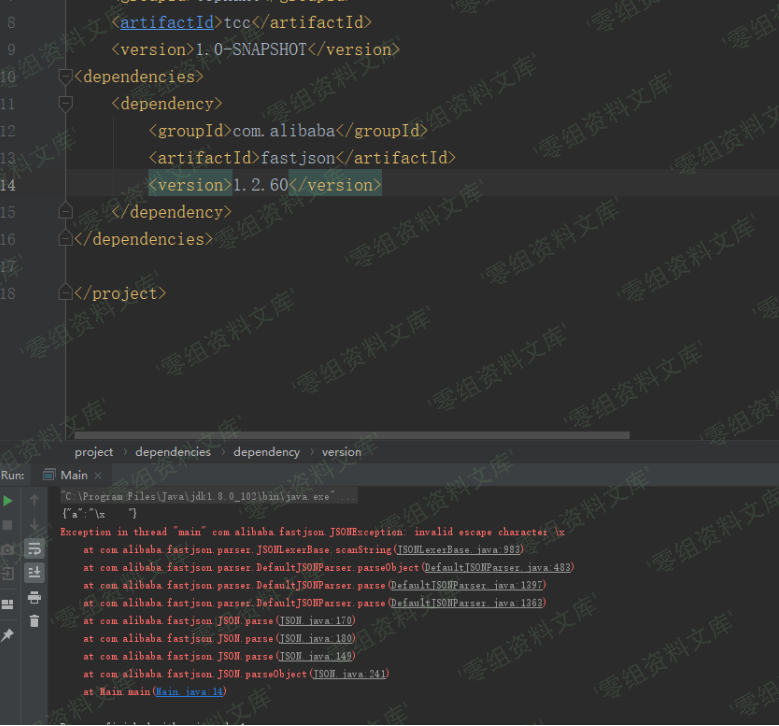Open the JSONLexerBase.java:983 stack trace link
The image size is (779, 726).
tap(459, 550)
